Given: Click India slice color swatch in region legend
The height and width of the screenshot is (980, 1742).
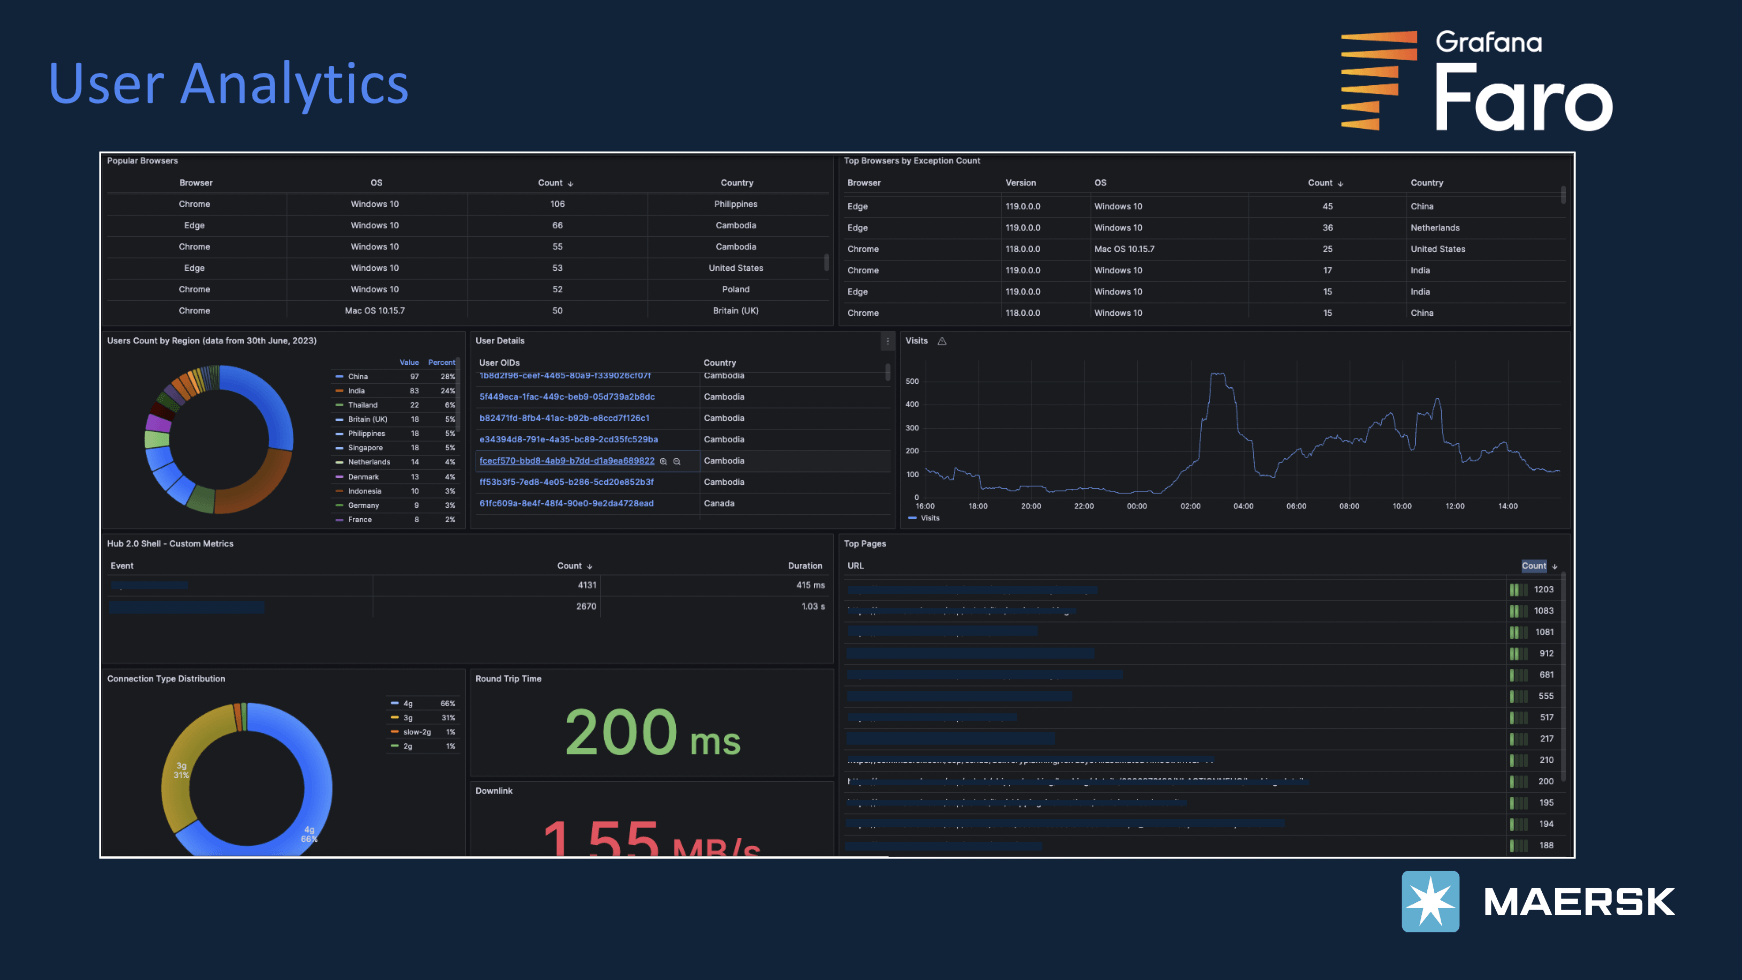Looking at the screenshot, I should tap(340, 391).
